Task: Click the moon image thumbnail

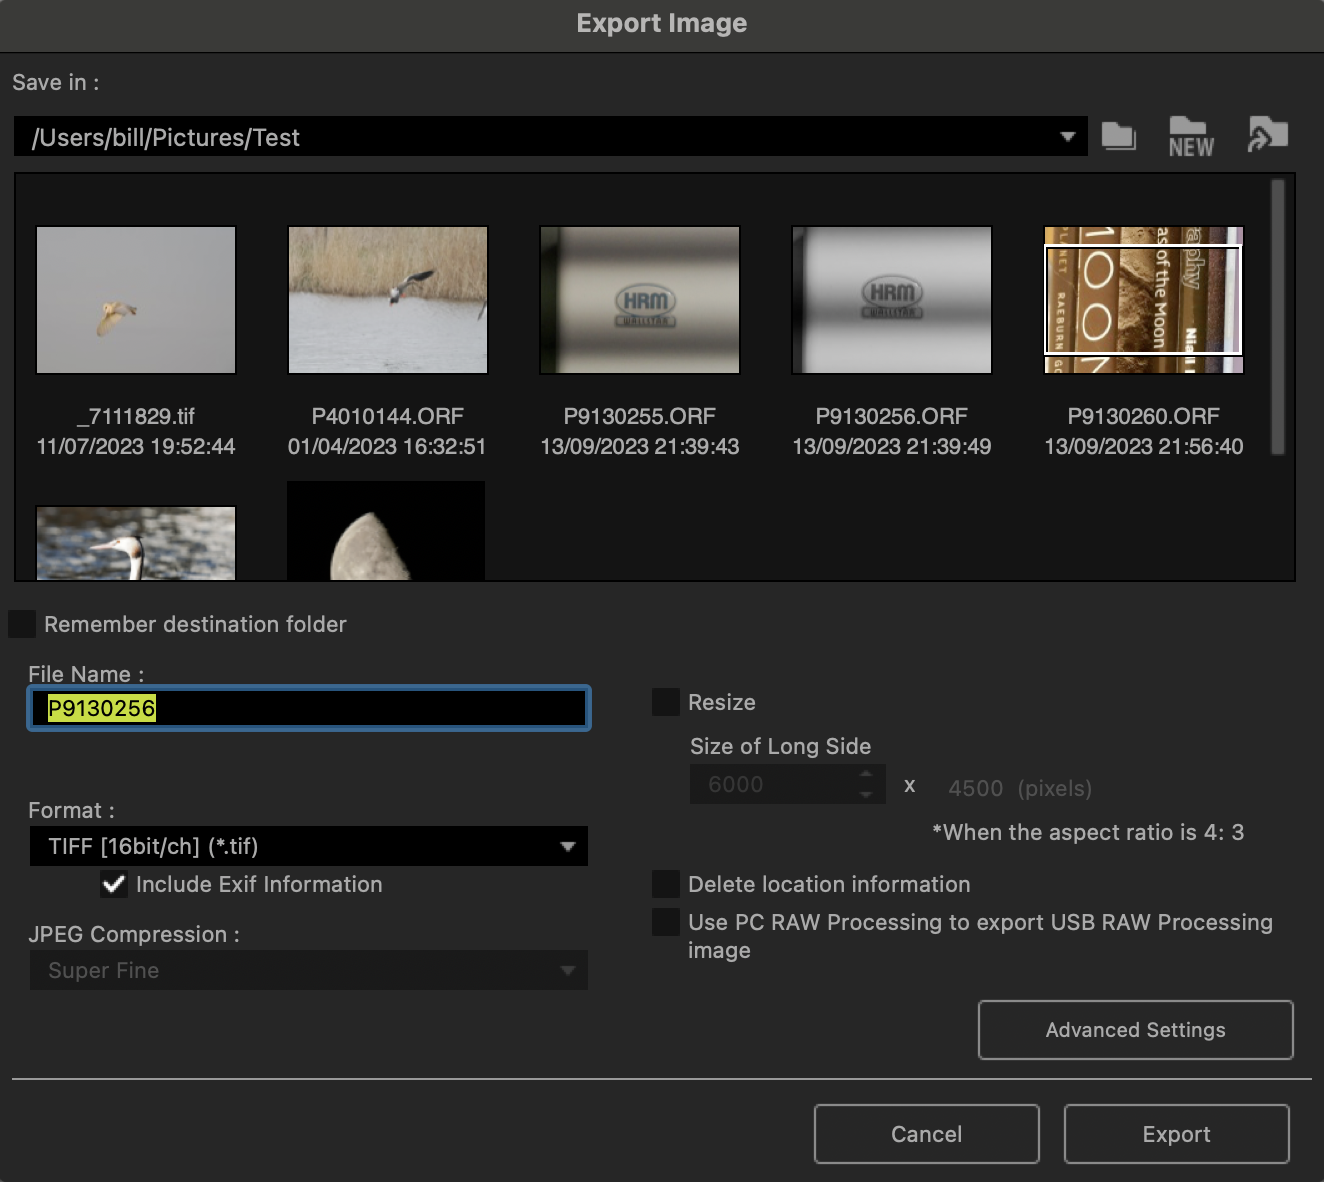Action: [386, 532]
